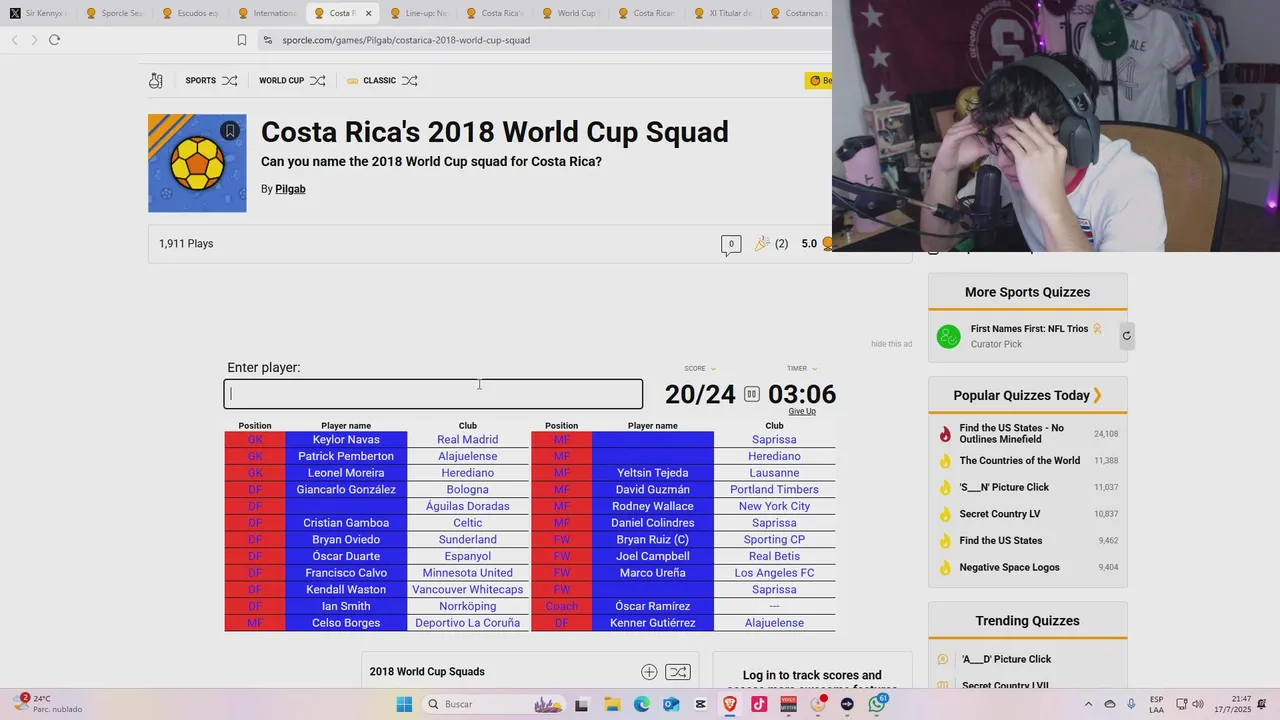The width and height of the screenshot is (1280, 720).
Task: Open author Pilgab's profile
Action: pos(290,189)
